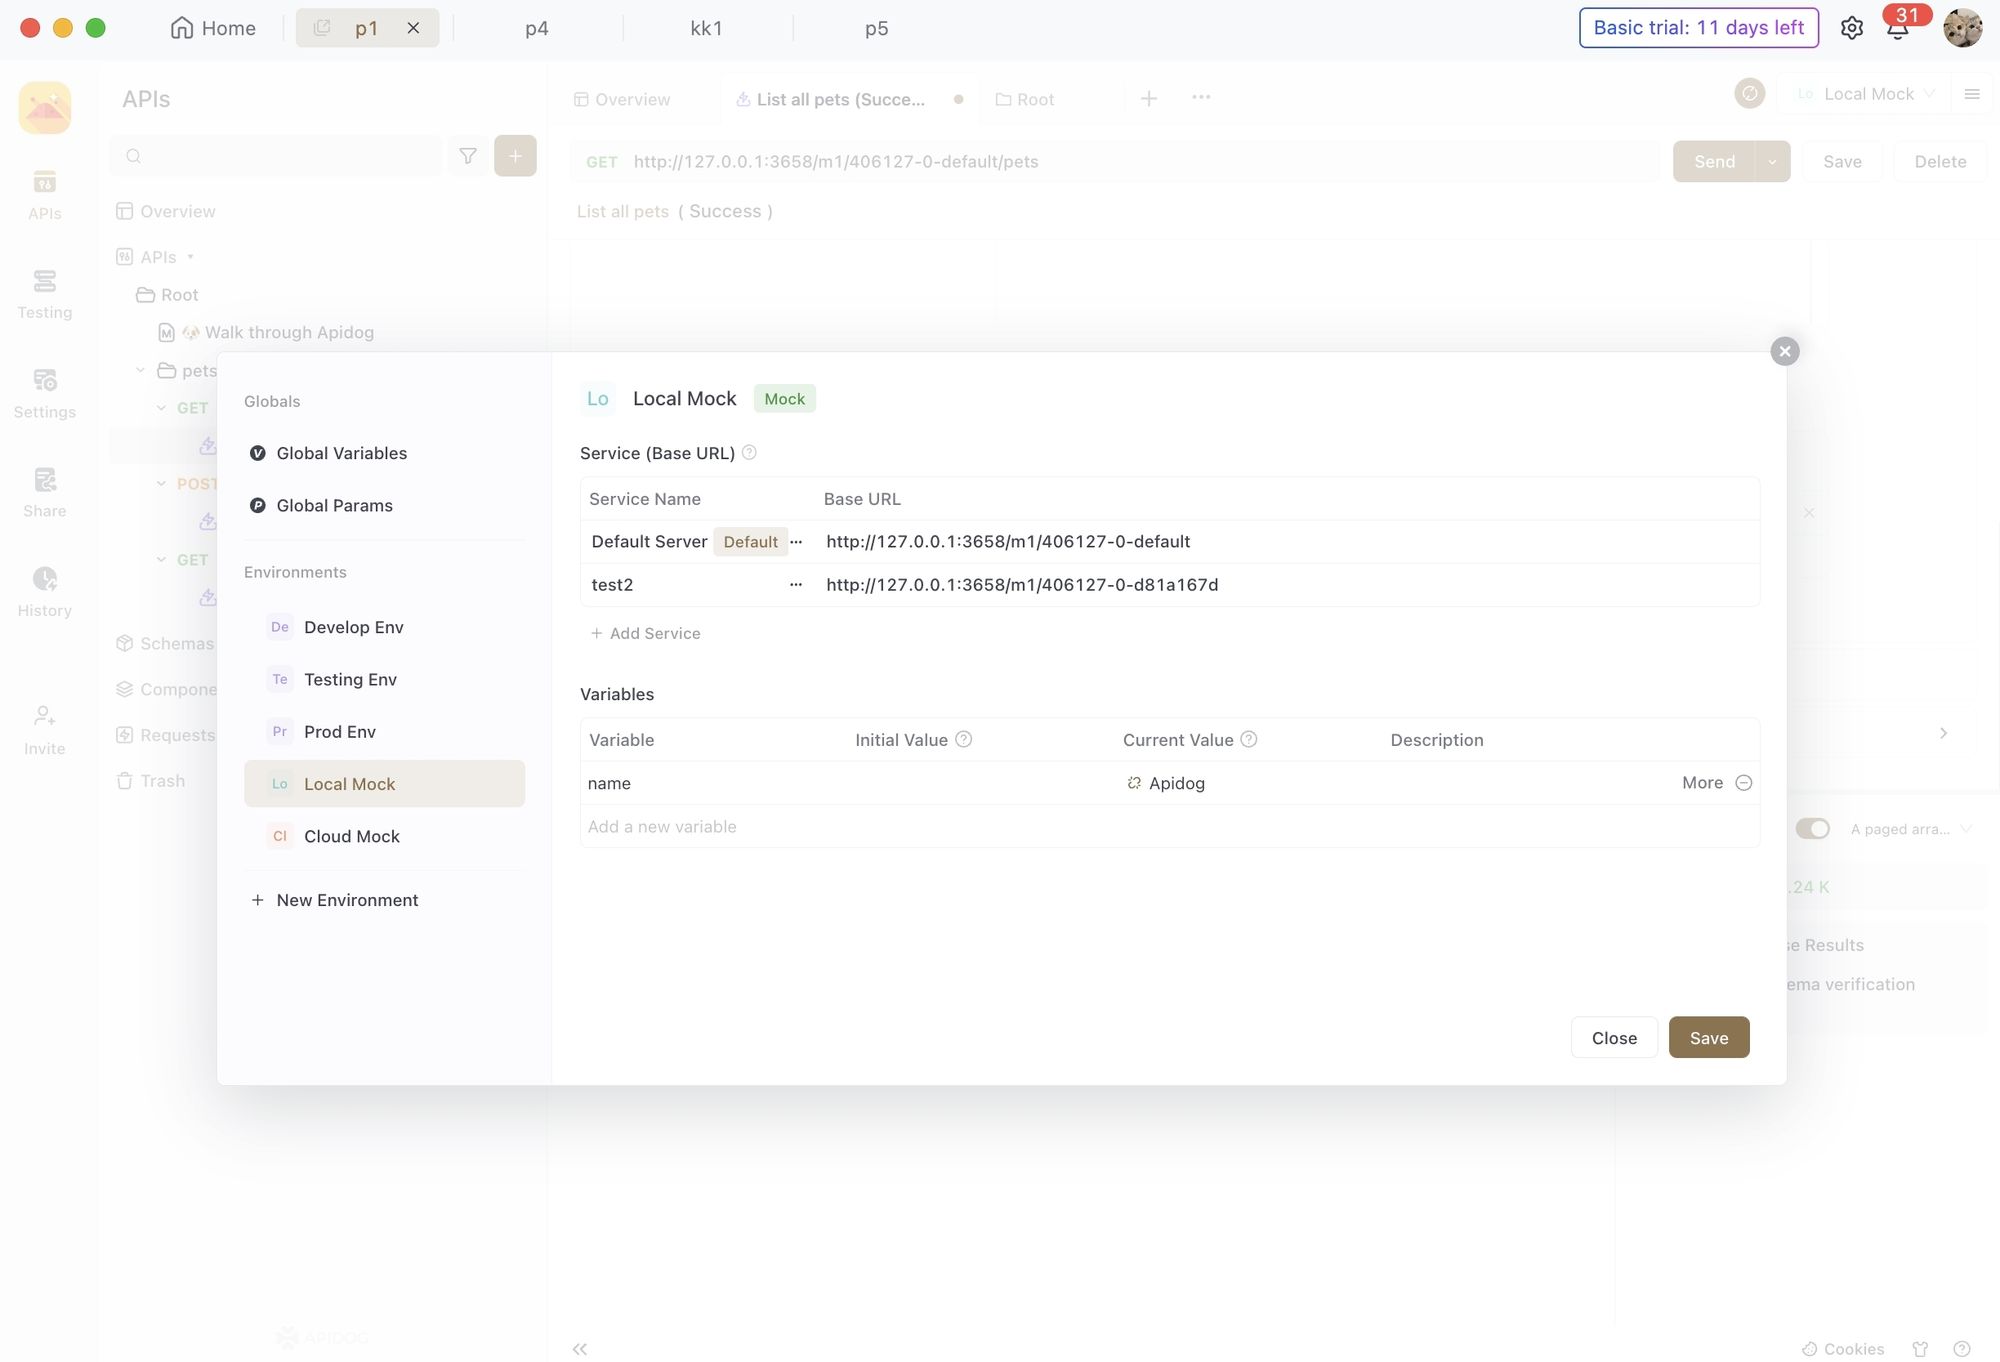Image resolution: width=2000 pixels, height=1362 pixels.
Task: Open the Local Mock environment dropdown
Action: (x=1866, y=94)
